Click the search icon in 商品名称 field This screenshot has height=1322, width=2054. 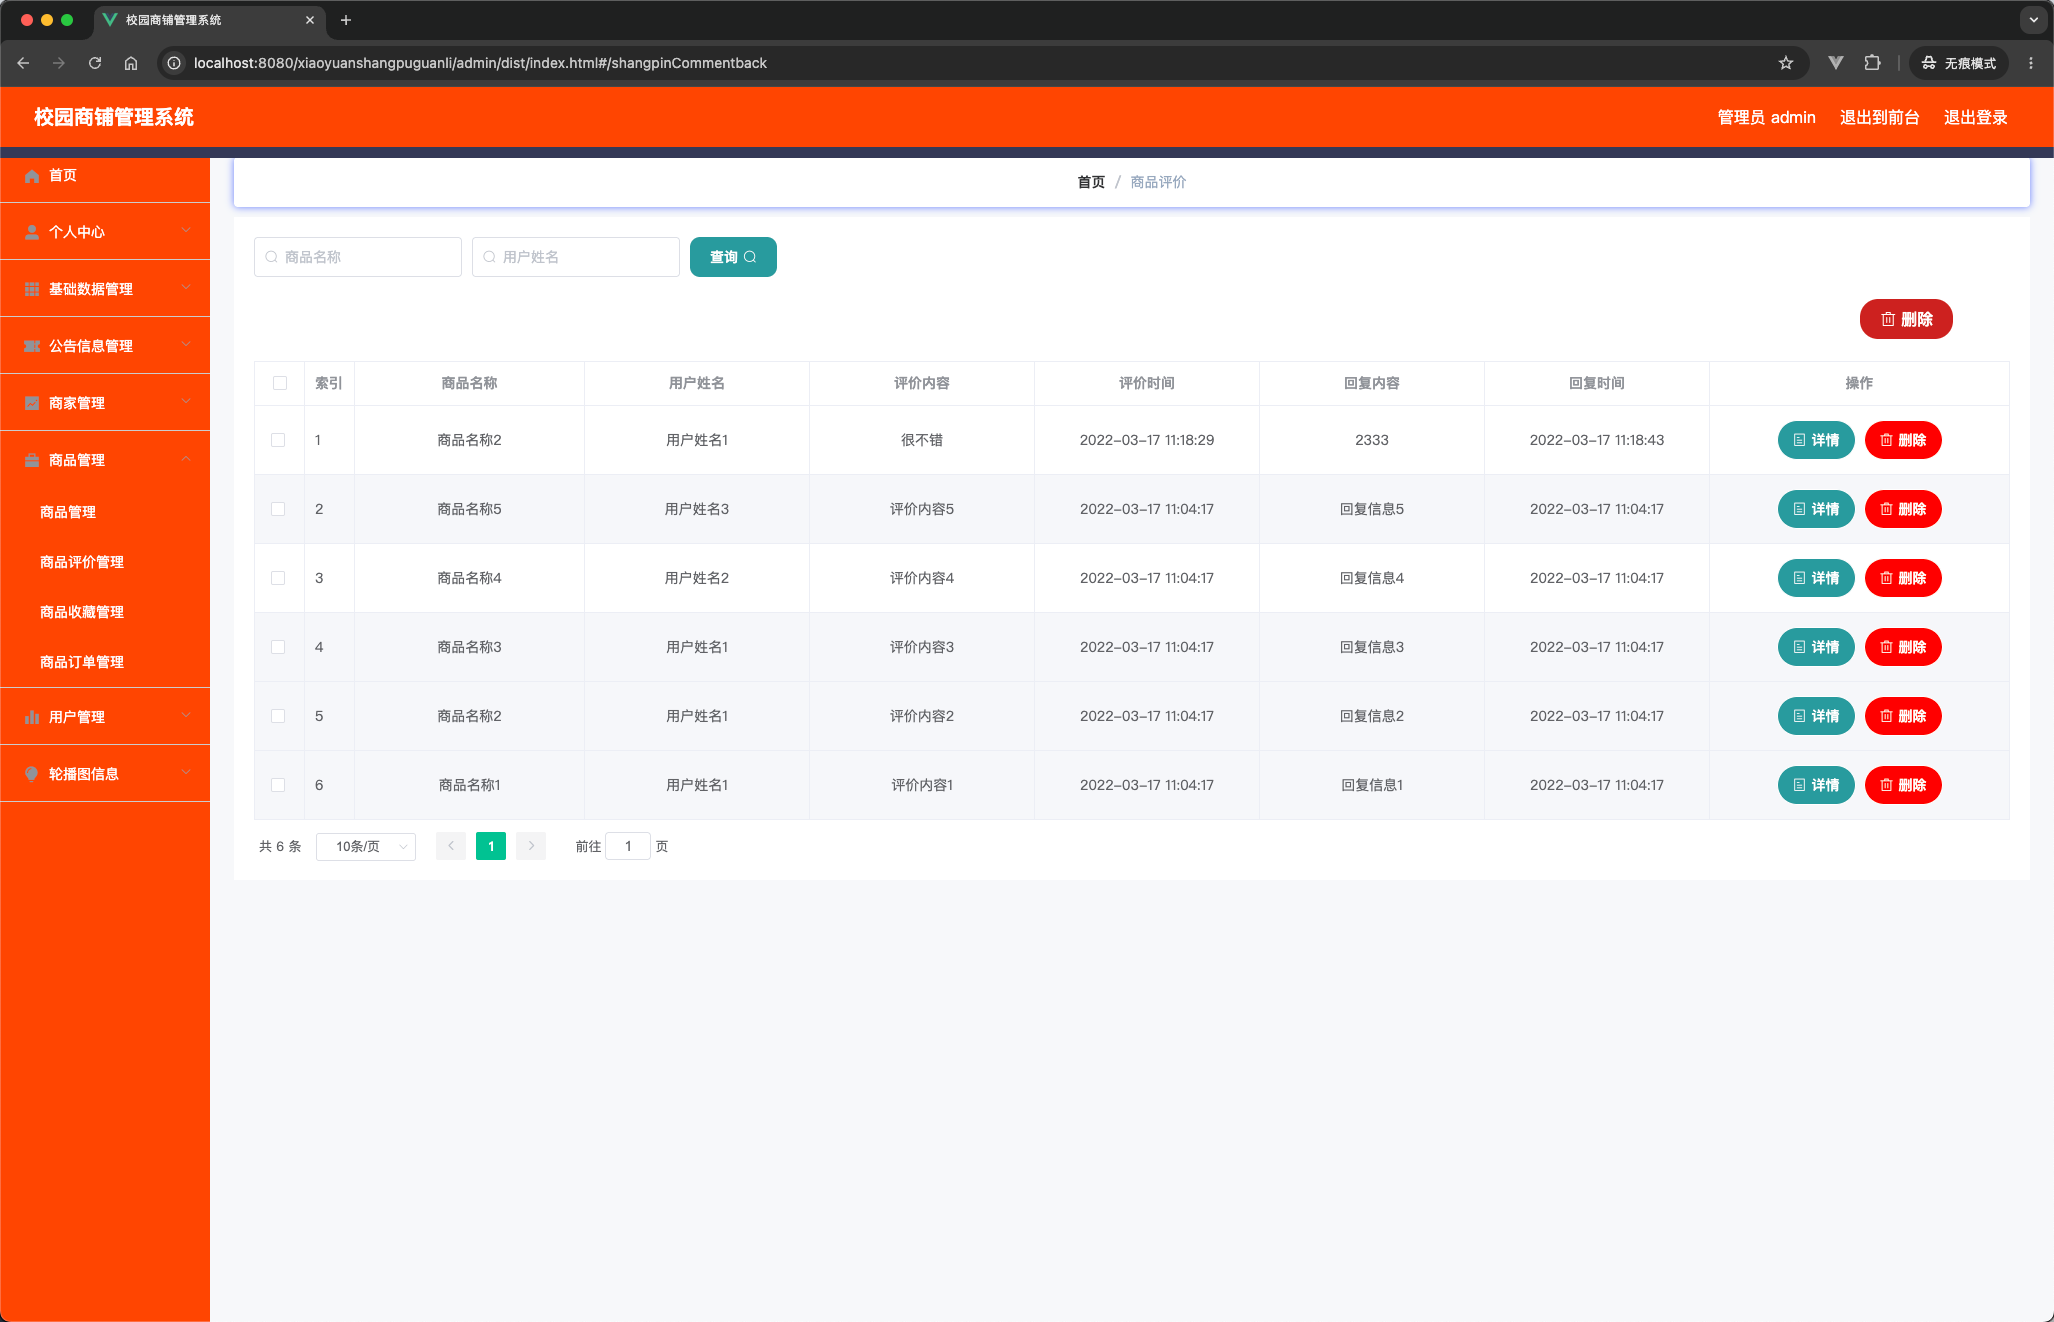271,257
